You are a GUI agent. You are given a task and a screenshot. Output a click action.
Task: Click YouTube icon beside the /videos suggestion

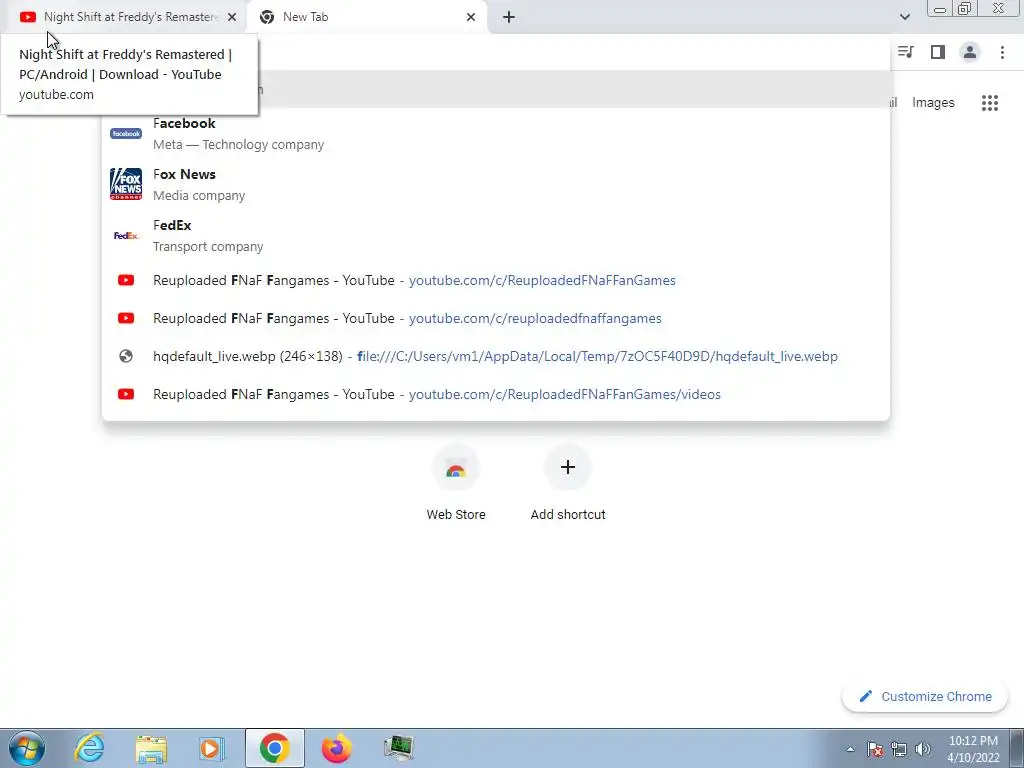coord(126,394)
